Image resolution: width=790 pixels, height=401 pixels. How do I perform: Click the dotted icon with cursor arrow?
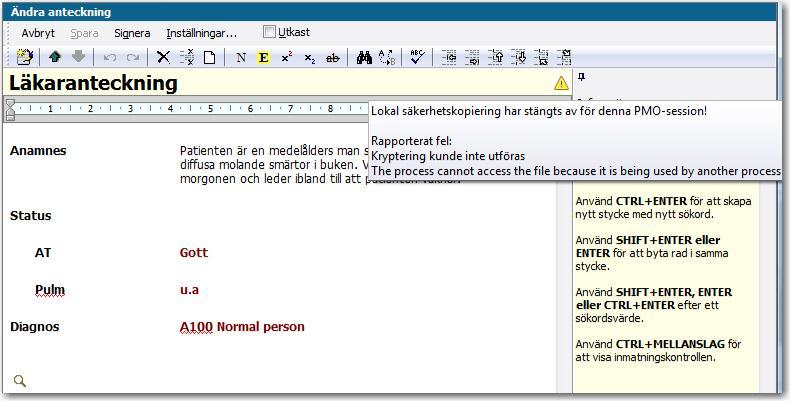coord(541,57)
